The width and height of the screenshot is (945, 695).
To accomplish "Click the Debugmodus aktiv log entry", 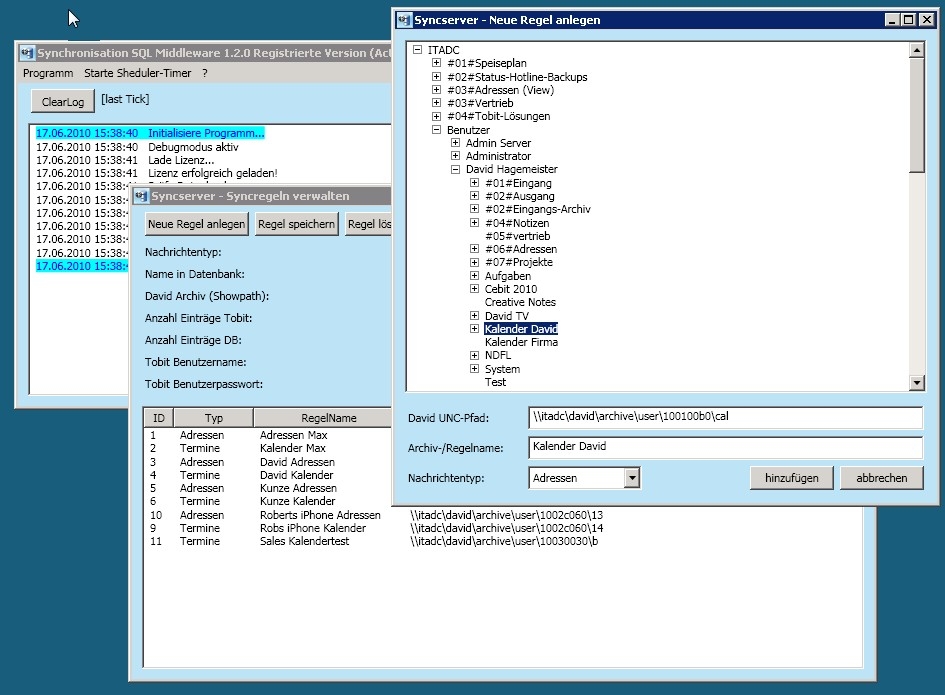I will pos(137,147).
